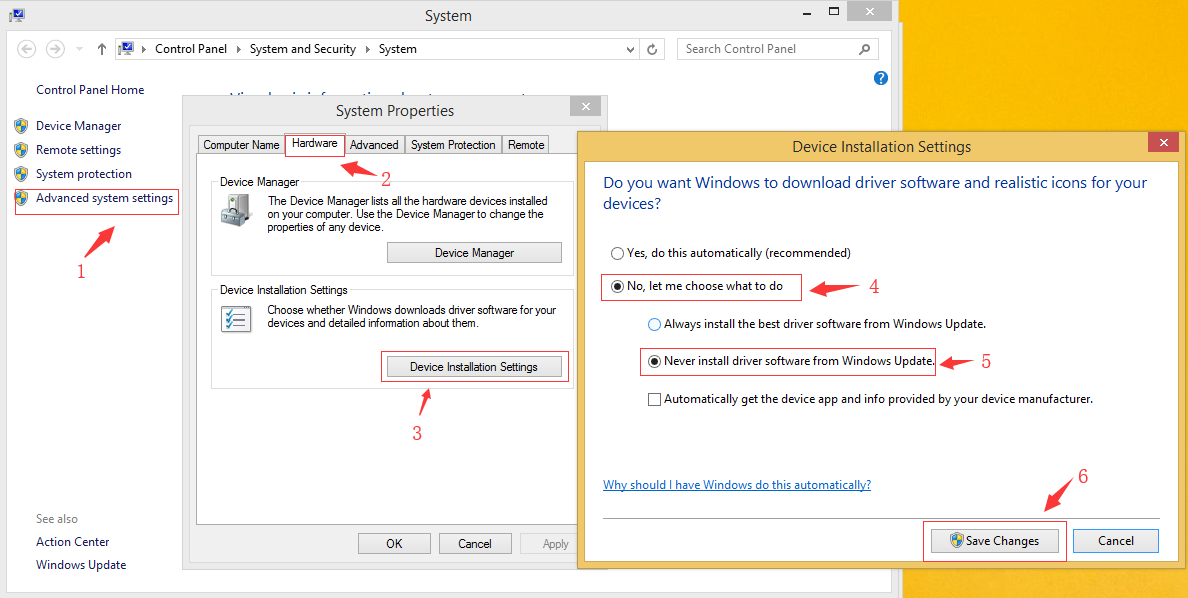Open Windows Update link

[81, 565]
